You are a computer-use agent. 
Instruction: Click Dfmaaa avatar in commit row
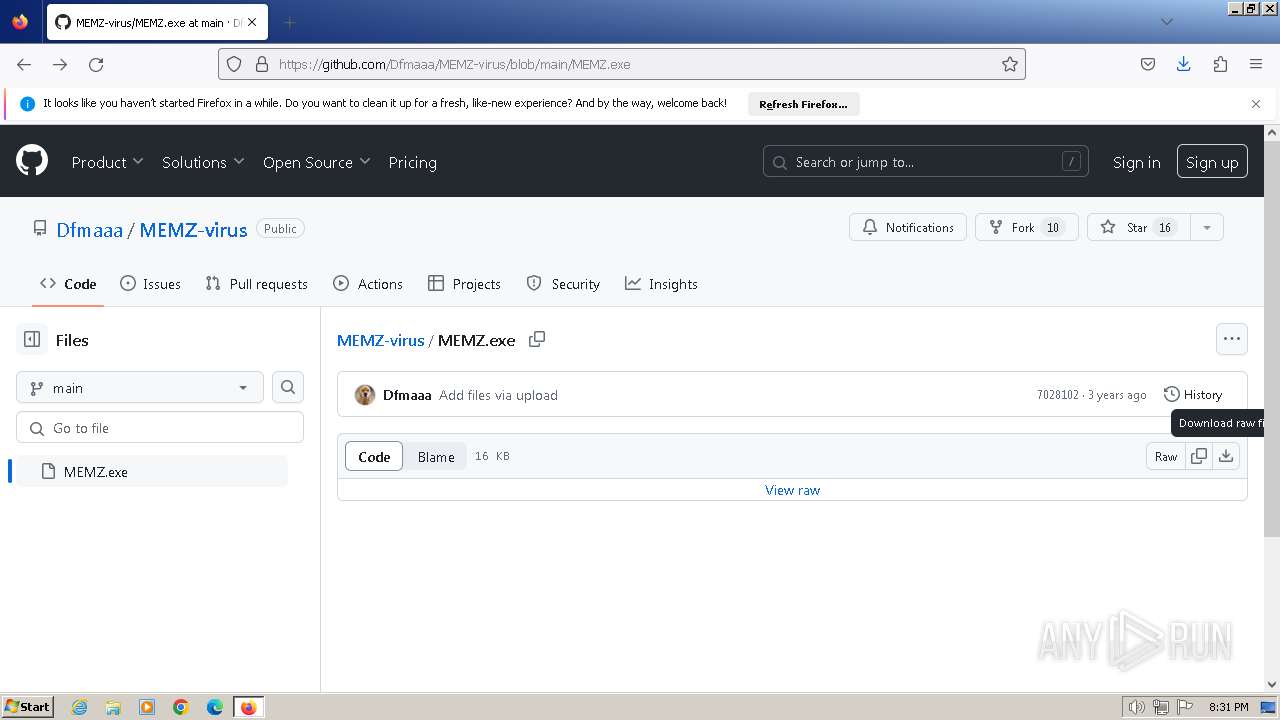(x=365, y=395)
